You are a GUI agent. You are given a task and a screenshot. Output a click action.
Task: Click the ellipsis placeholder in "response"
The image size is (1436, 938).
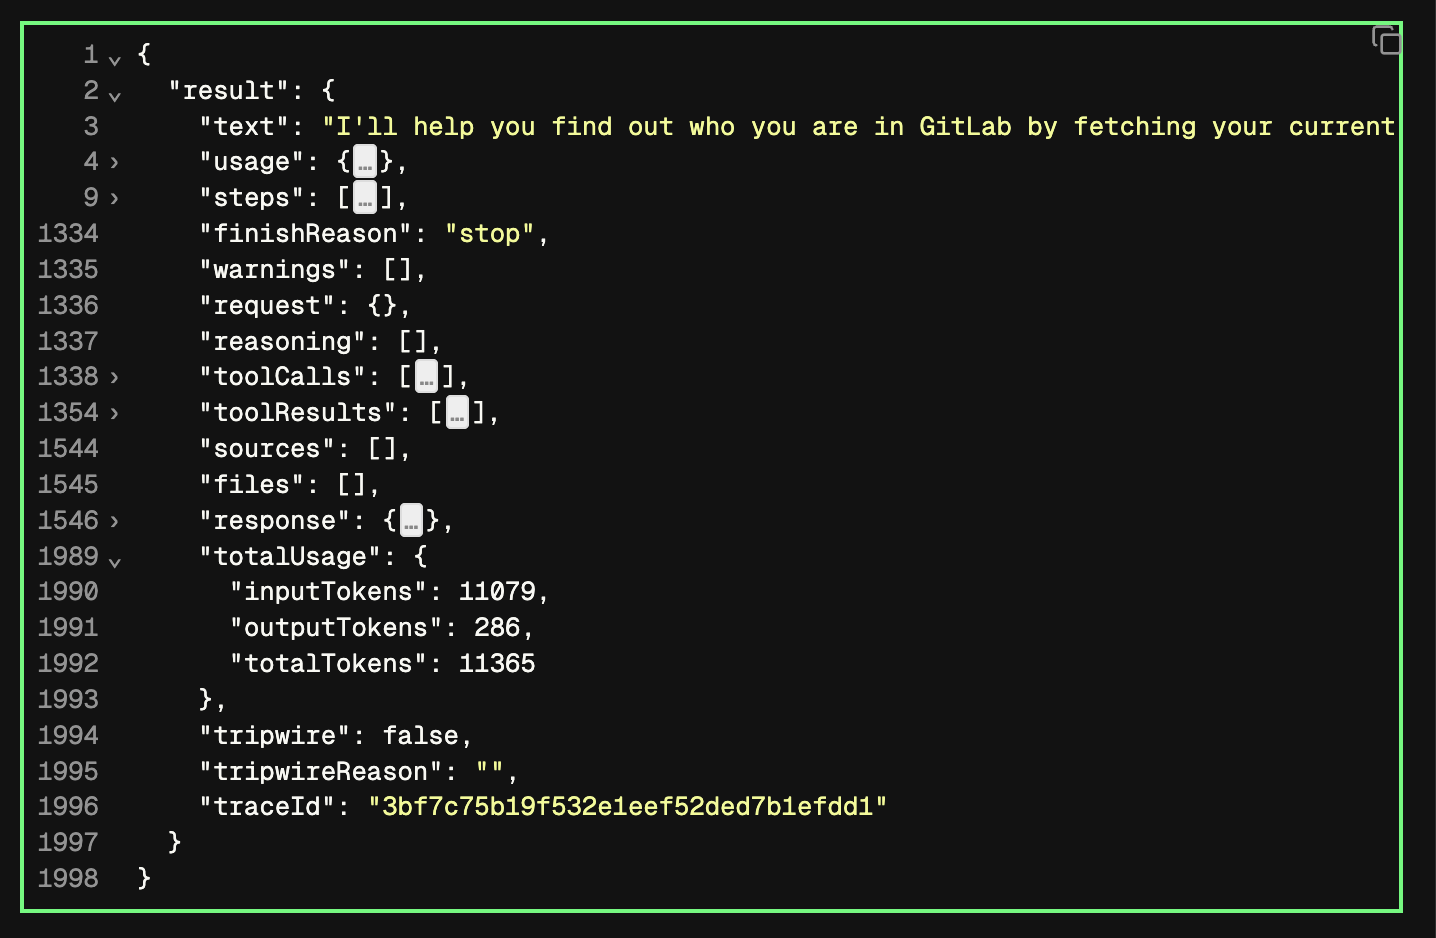pos(411,521)
